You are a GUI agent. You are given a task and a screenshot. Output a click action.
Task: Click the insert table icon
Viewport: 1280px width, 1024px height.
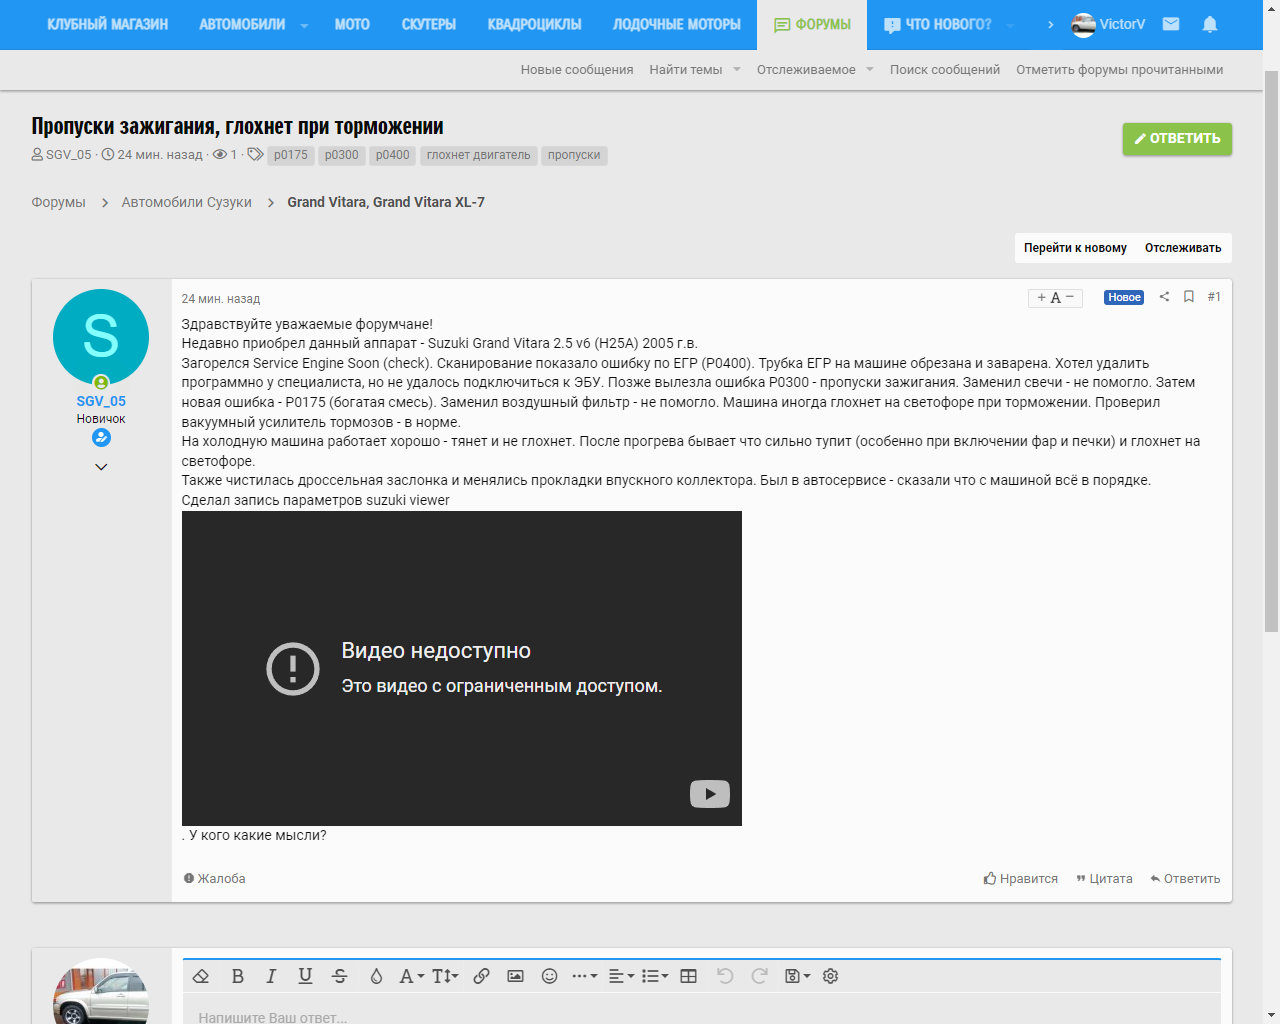[x=689, y=976]
